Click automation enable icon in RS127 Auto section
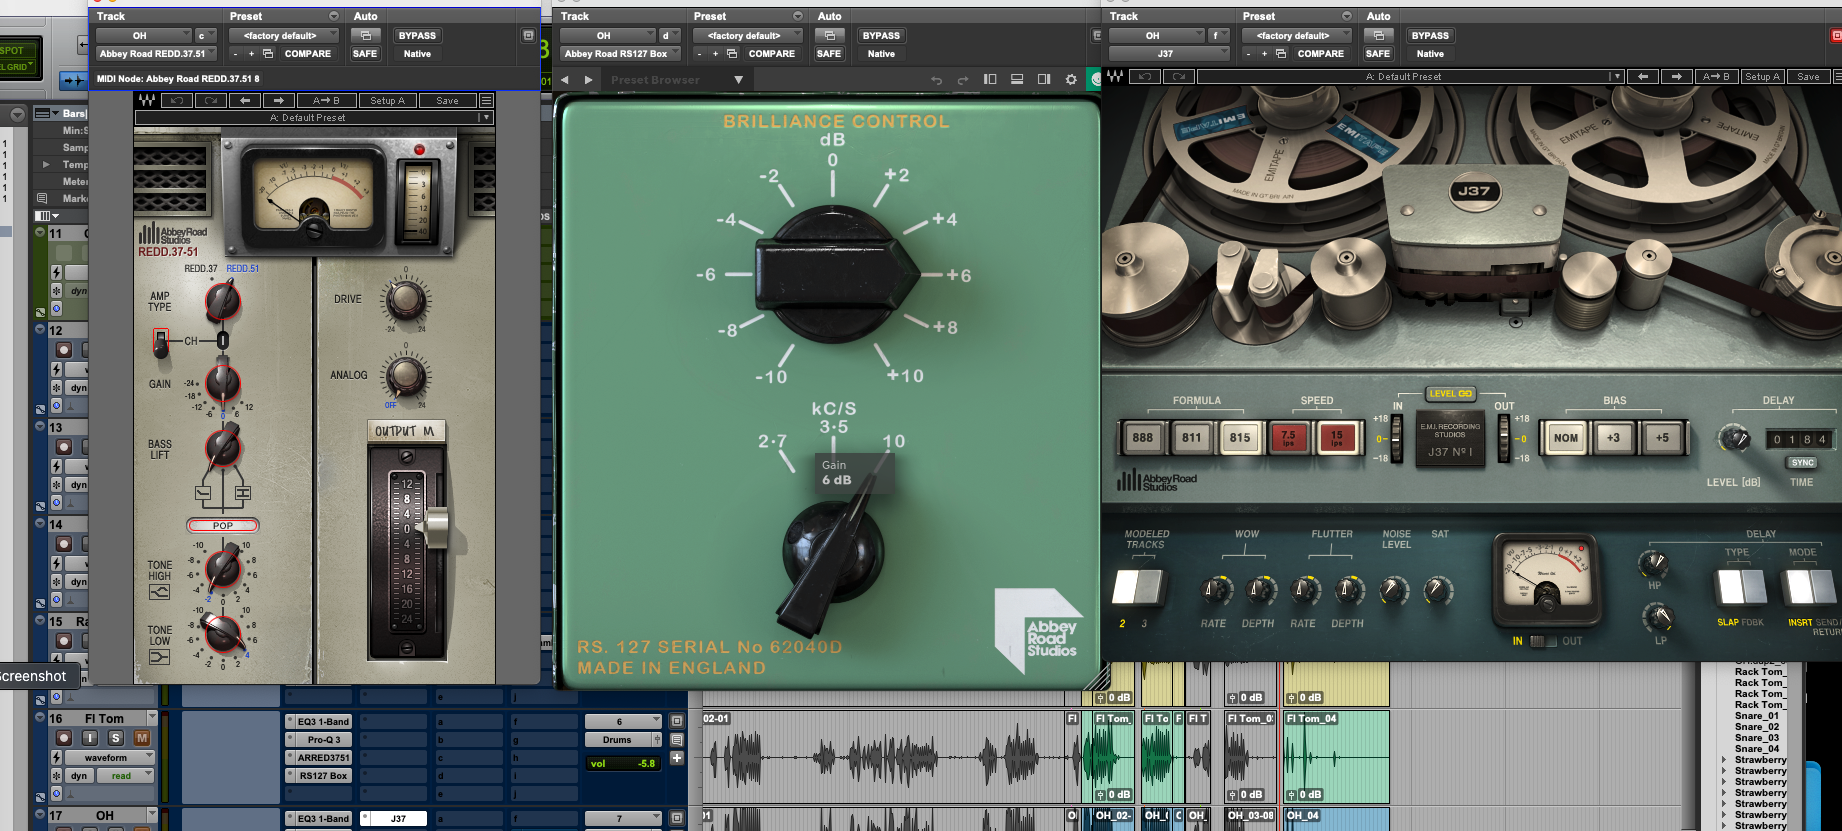Screen dimensions: 1842x831 click(830, 35)
